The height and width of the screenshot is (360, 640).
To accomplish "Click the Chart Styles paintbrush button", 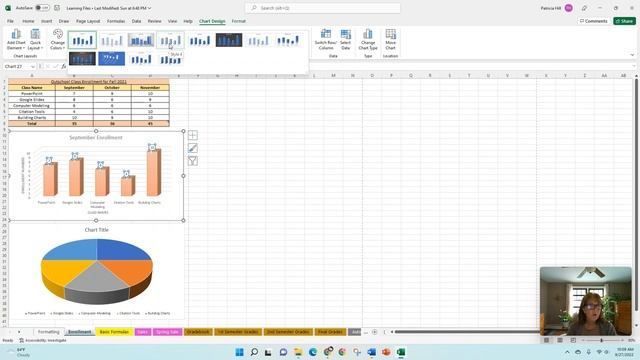I will pyautogui.click(x=193, y=148).
